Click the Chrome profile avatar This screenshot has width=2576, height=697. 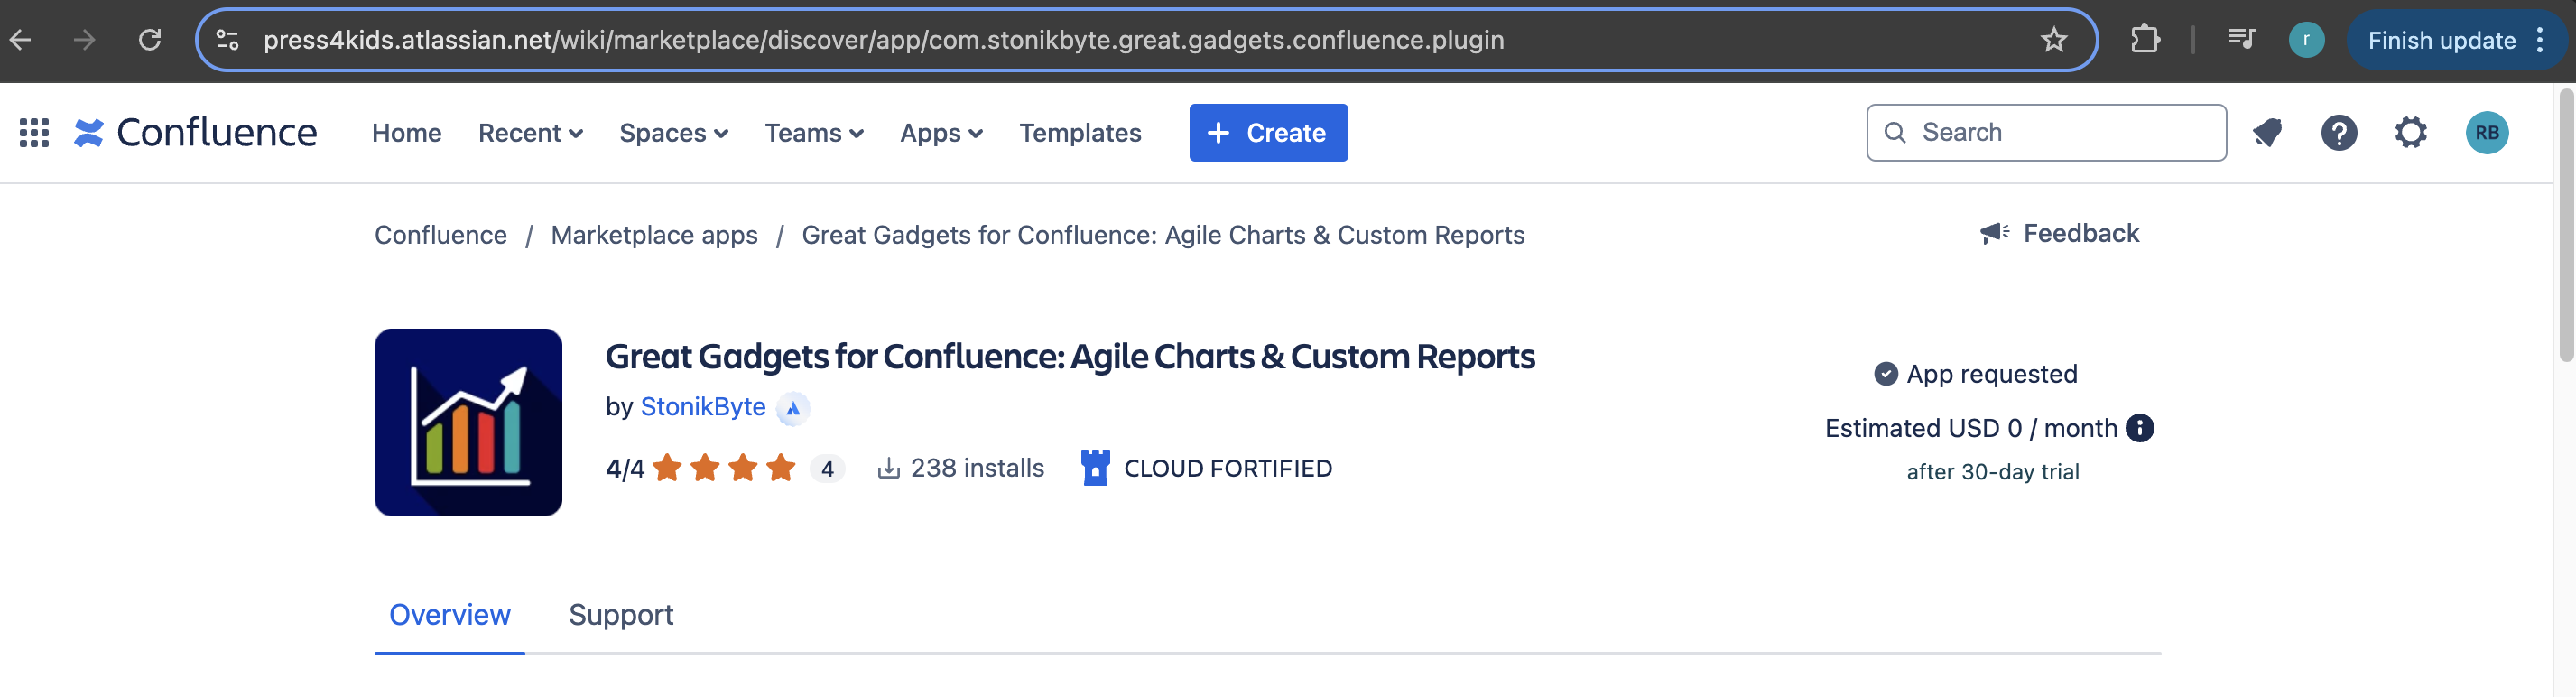click(x=2306, y=40)
